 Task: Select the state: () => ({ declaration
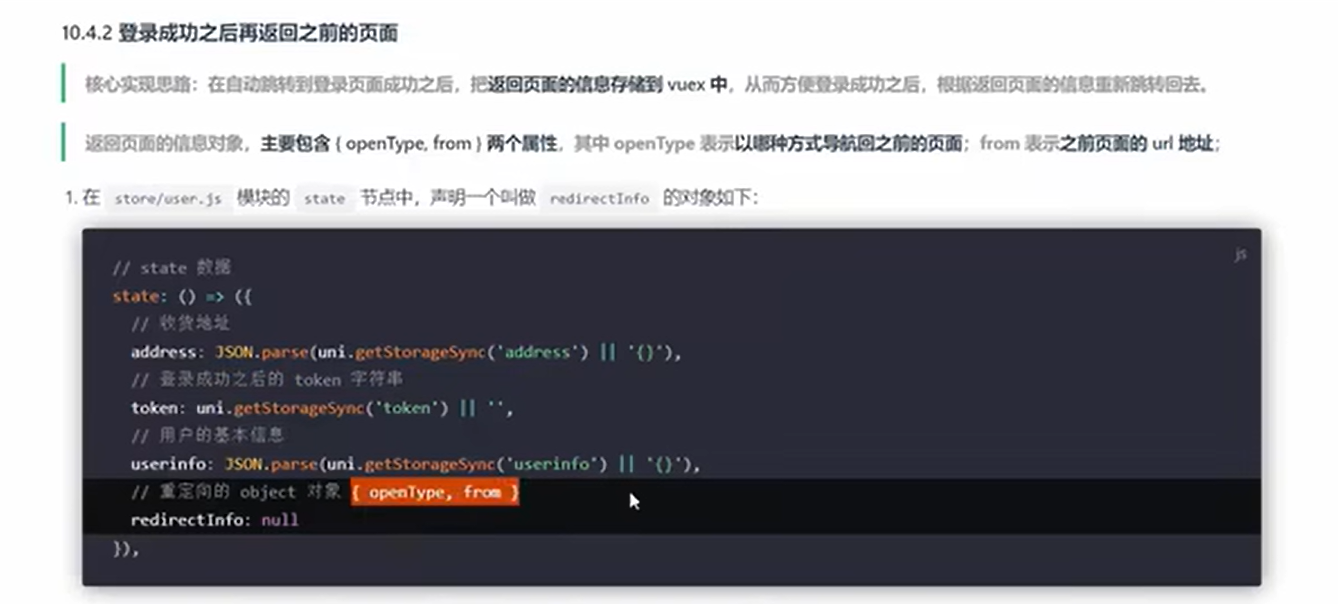180,296
